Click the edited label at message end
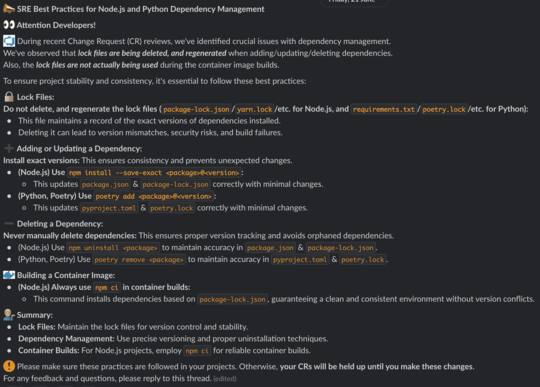This screenshot has height=387, width=540. (225, 379)
